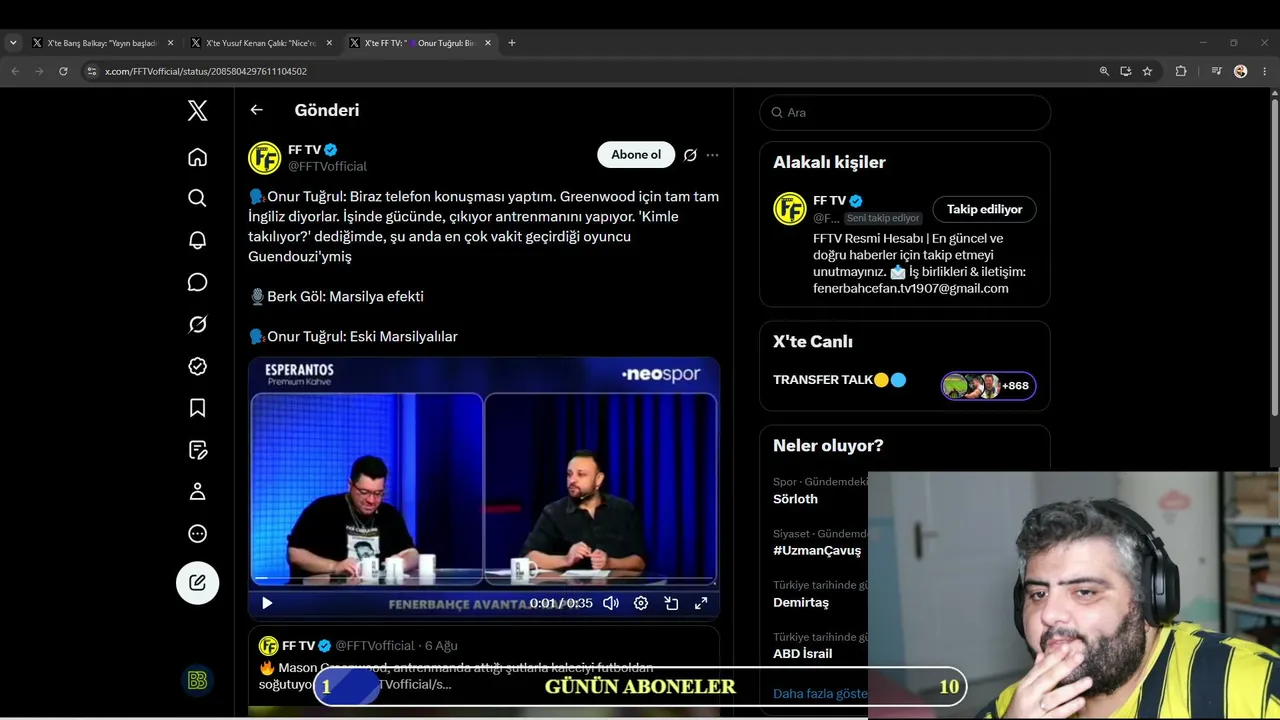Open the zoom magnifier icon in address bar
1280x720 pixels.
pyautogui.click(x=1104, y=71)
